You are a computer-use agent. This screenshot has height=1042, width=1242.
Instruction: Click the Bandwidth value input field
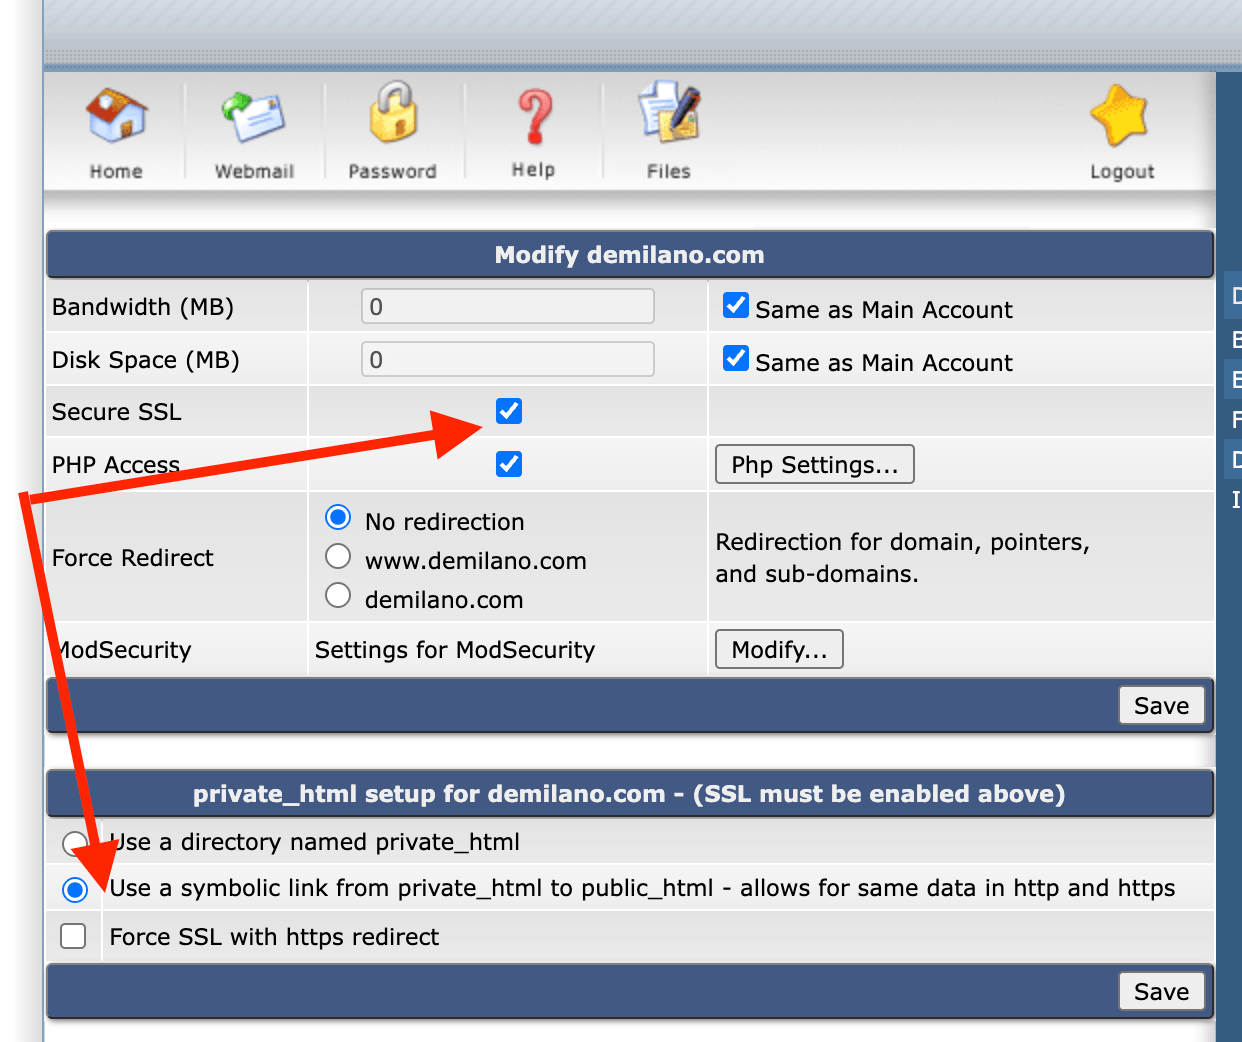(507, 305)
